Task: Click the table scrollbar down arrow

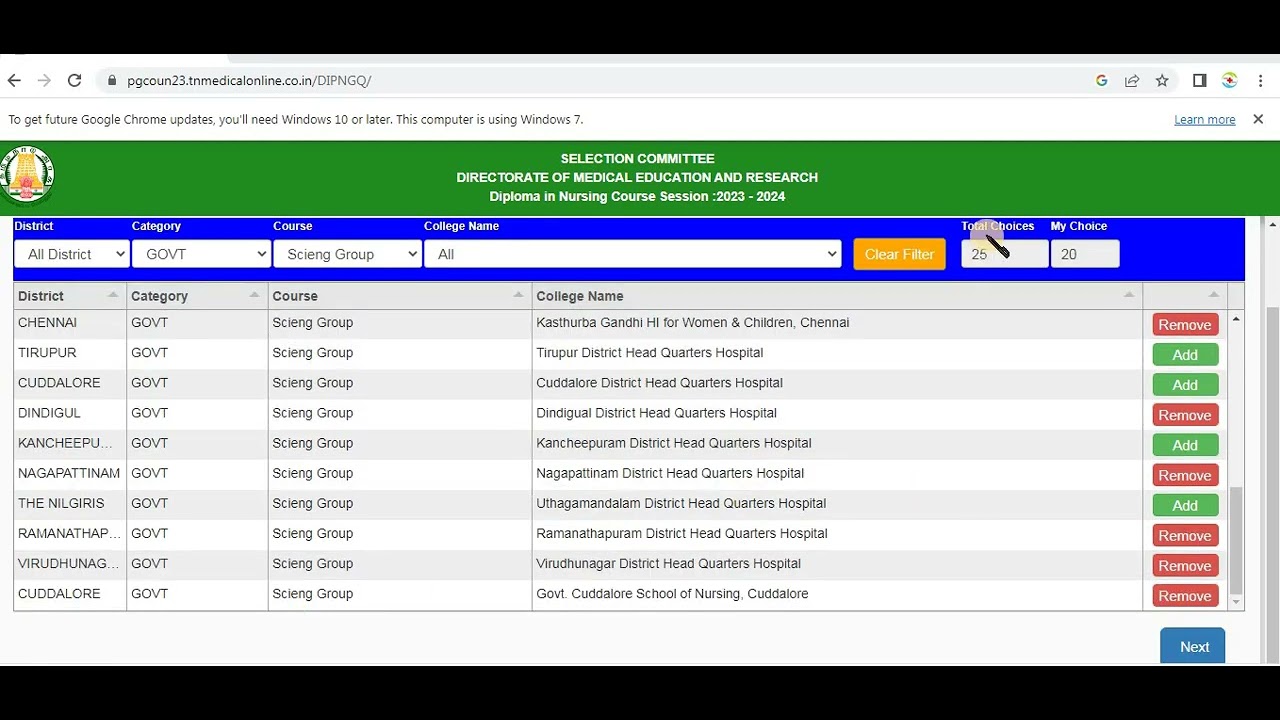Action: pos(1236,602)
